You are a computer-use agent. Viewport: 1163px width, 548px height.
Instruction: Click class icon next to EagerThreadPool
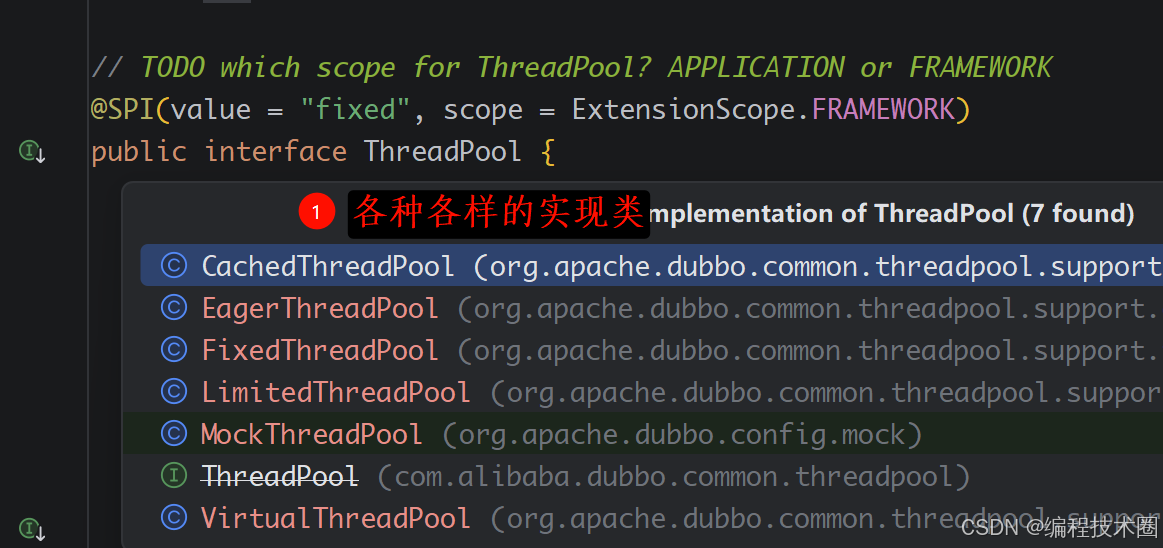pos(174,308)
